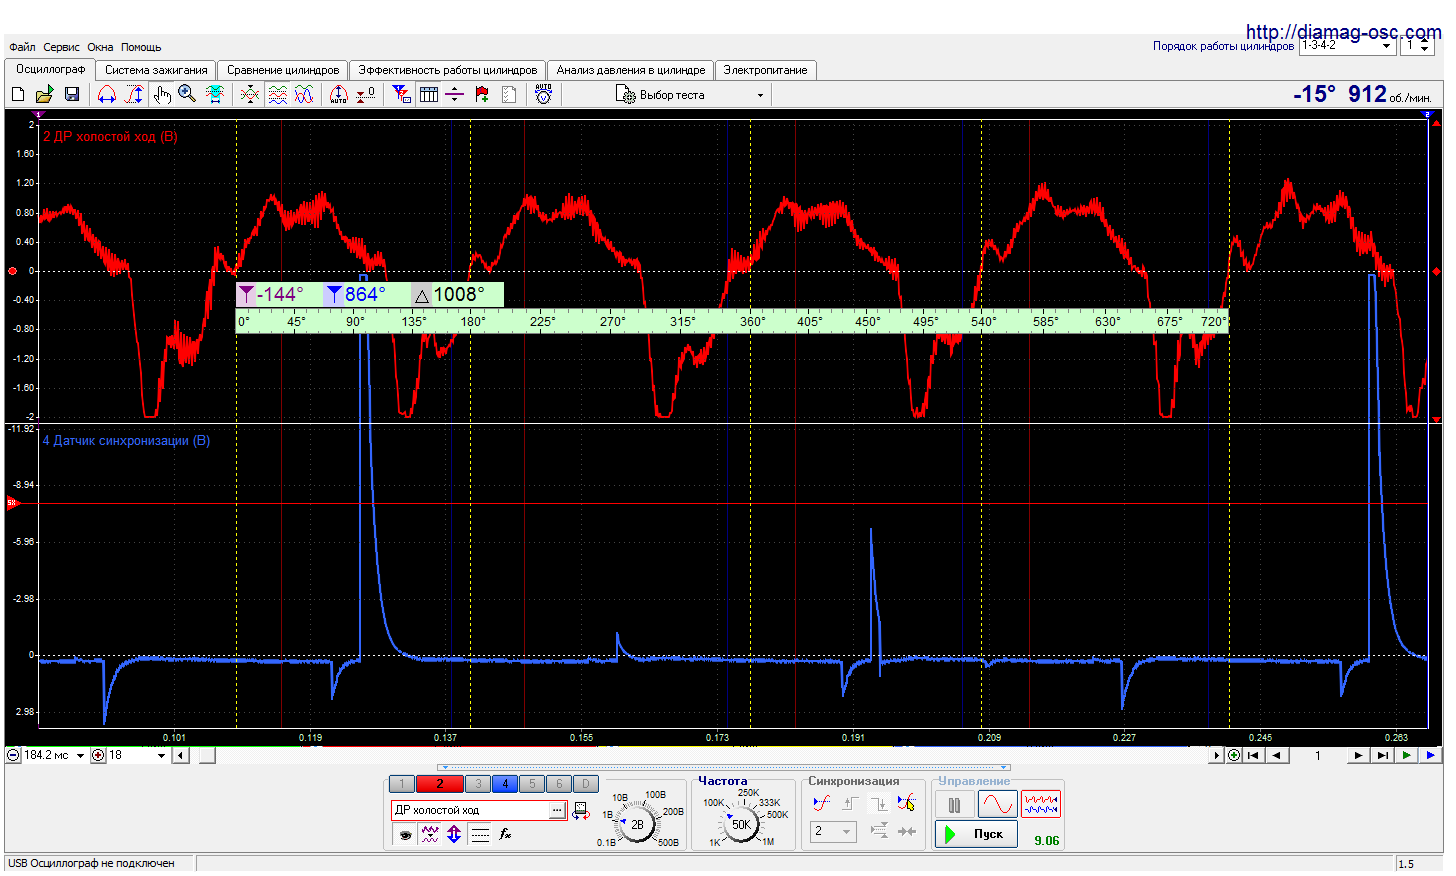The image size is (1456, 876).
Task: Open the Выбор теста dropdown
Action: click(x=690, y=95)
